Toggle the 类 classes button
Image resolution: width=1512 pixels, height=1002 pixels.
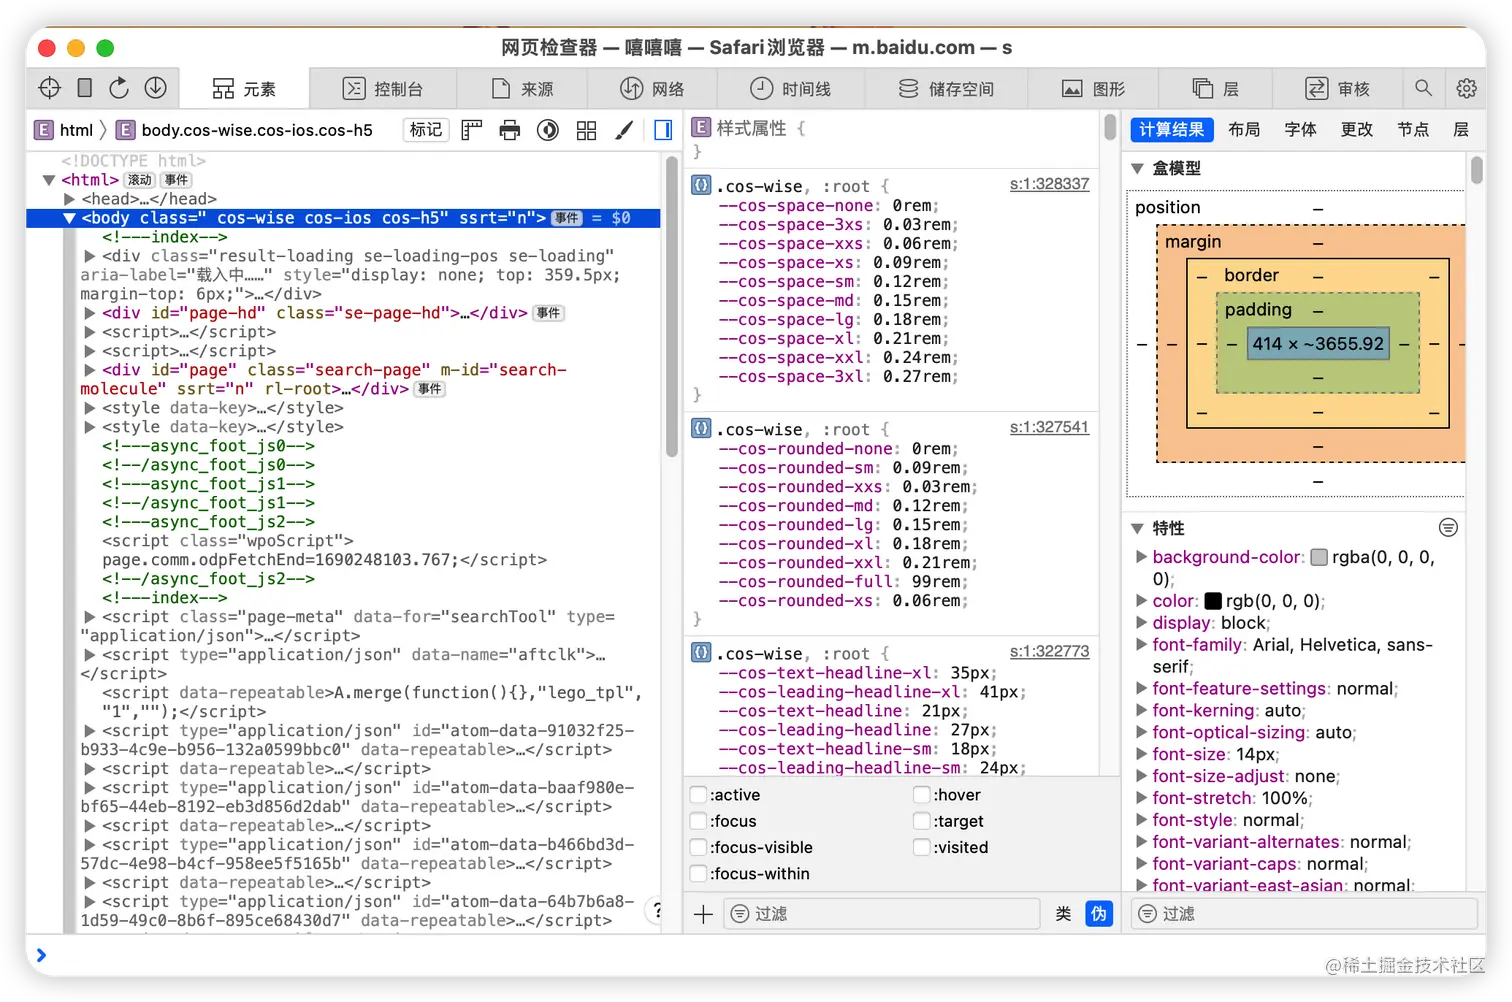[1063, 914]
